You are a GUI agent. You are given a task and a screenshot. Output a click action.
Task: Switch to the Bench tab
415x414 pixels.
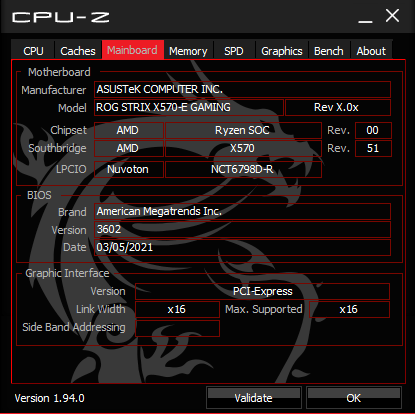click(x=329, y=51)
